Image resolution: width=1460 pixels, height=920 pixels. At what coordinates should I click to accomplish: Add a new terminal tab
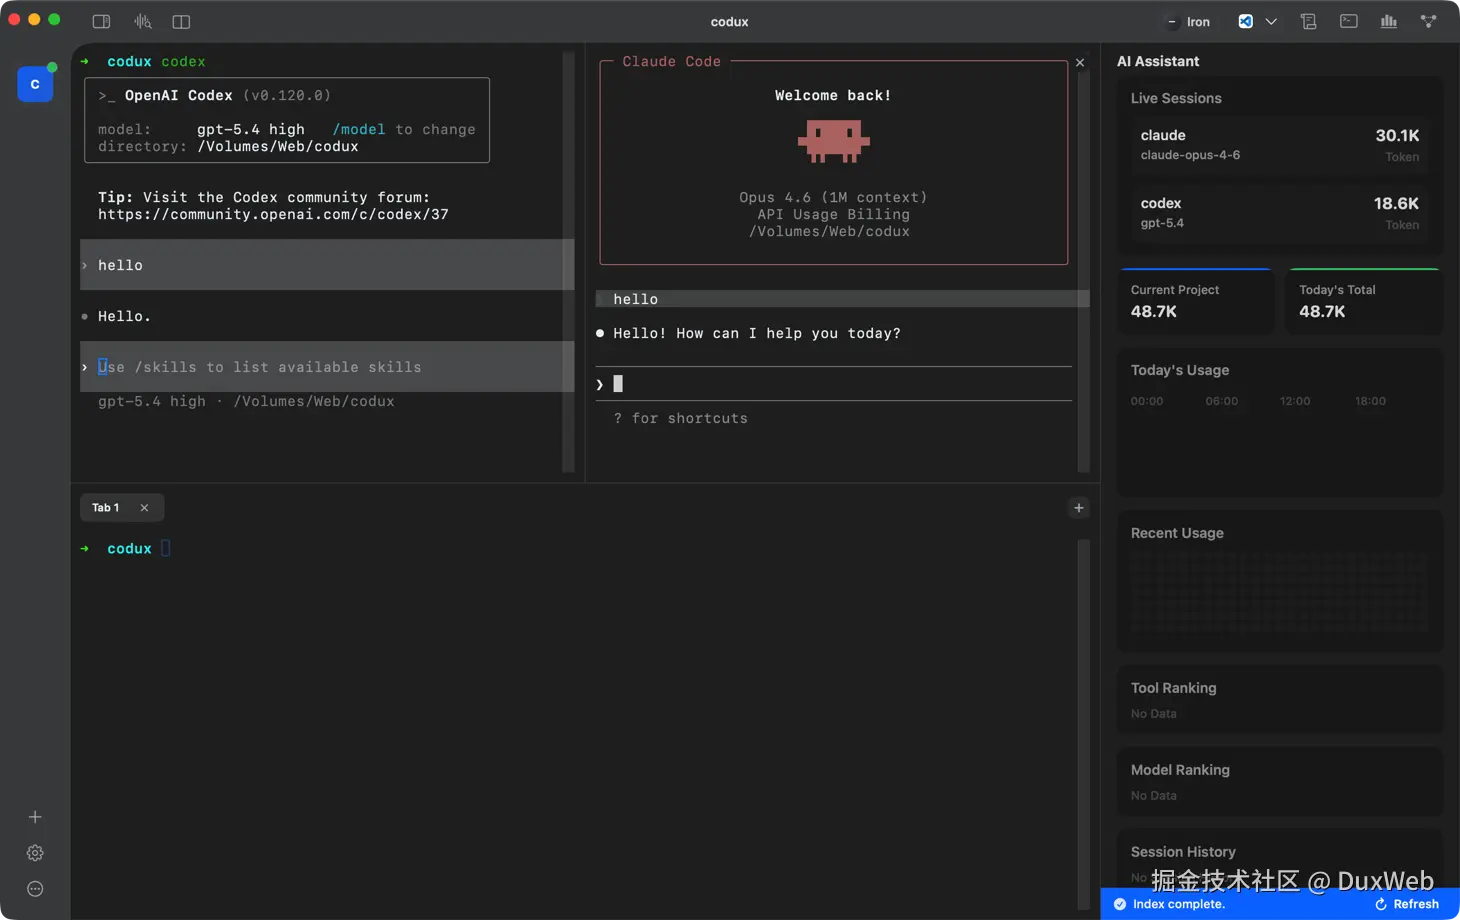pyautogui.click(x=1078, y=508)
